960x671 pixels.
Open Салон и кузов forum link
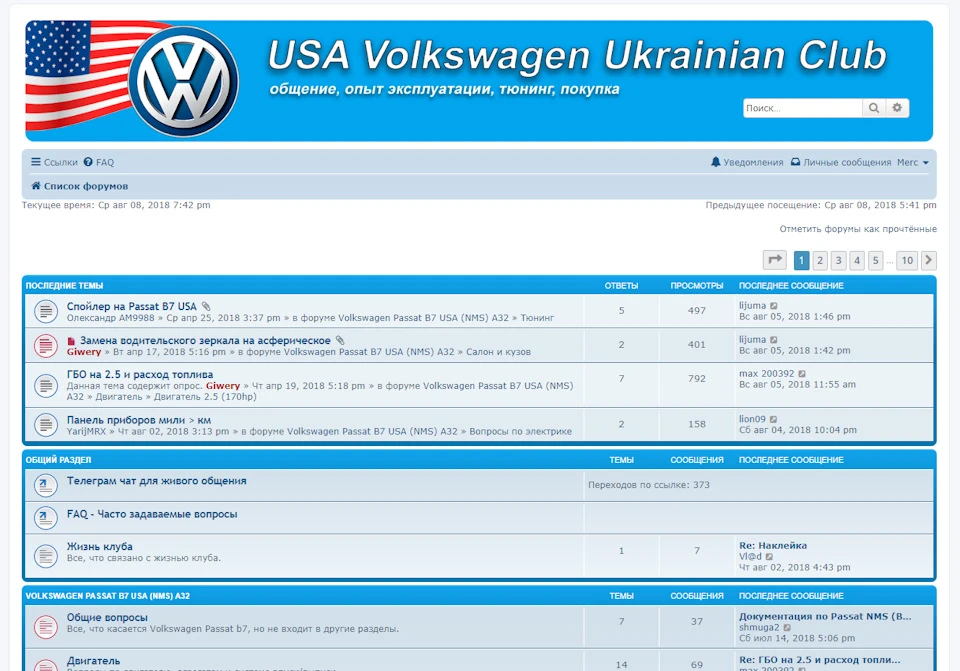[498, 352]
